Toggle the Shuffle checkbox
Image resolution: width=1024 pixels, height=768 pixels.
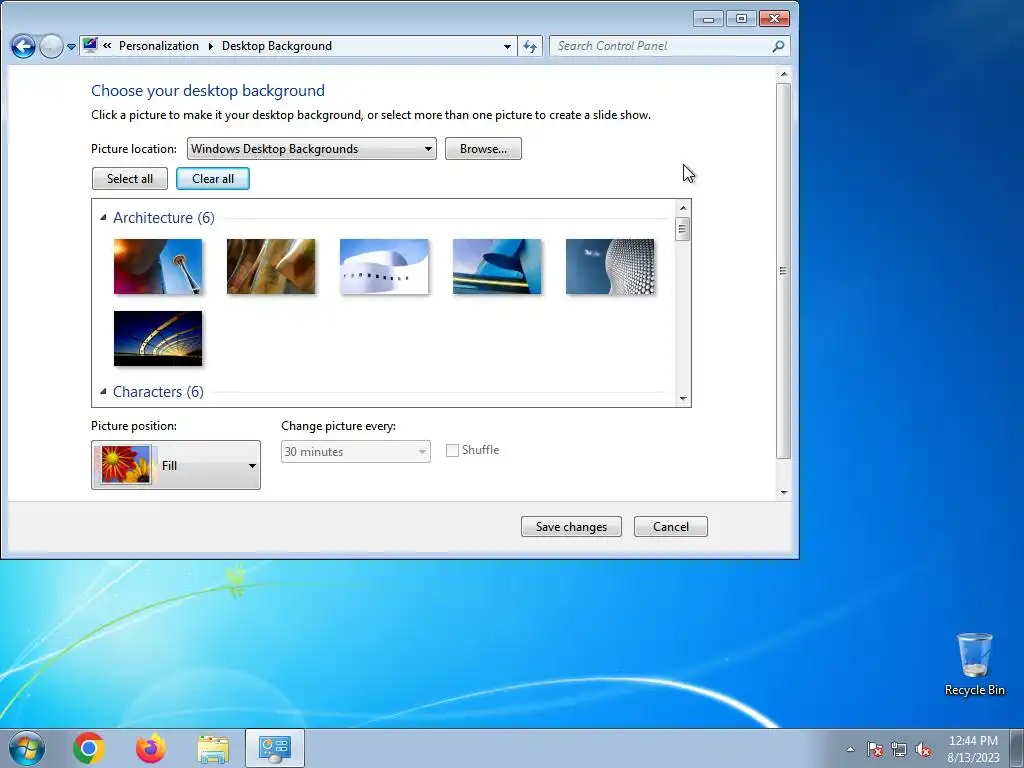click(x=452, y=451)
